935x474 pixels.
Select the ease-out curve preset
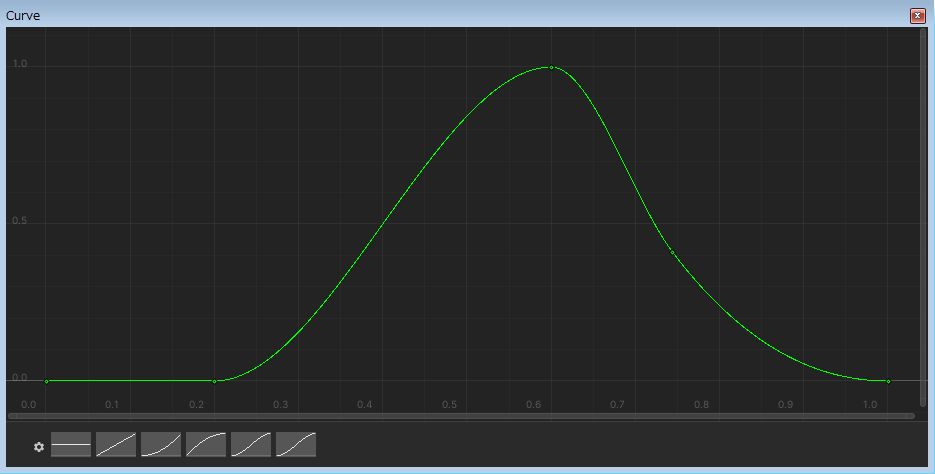tap(206, 444)
